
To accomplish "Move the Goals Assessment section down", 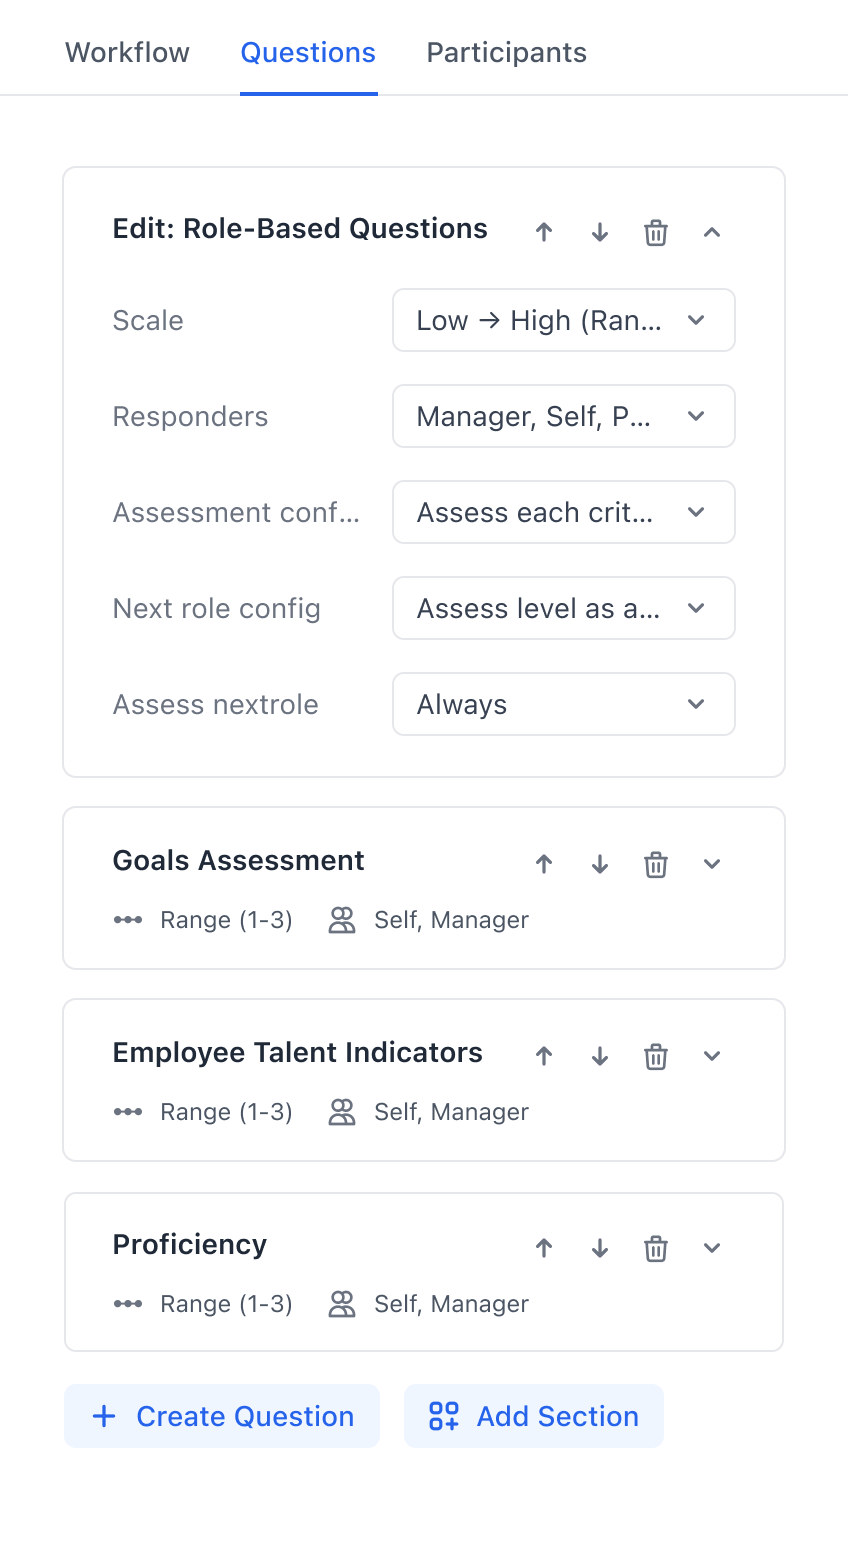I will 599,863.
